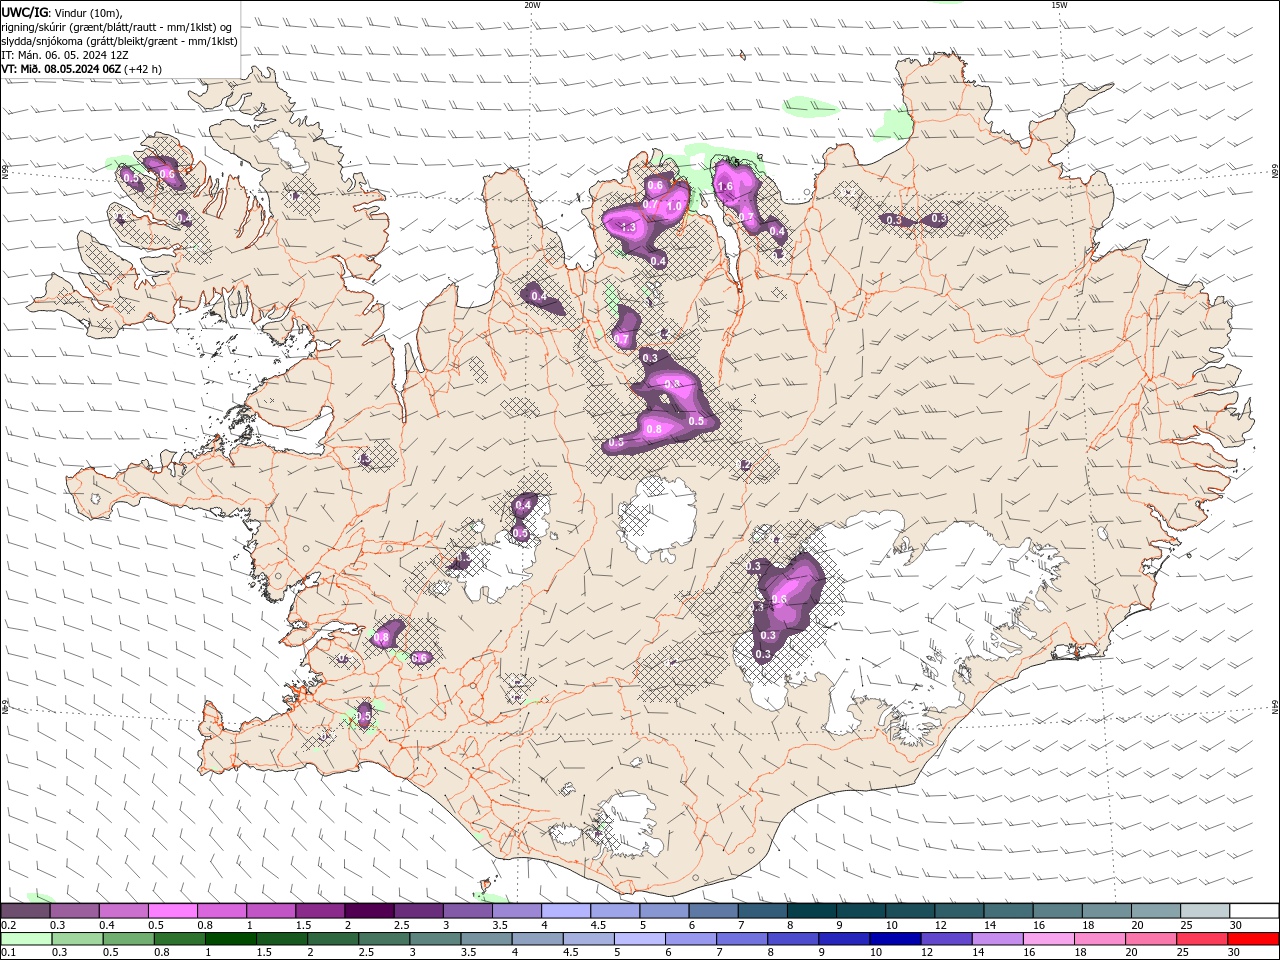The height and width of the screenshot is (960, 1280).
Task: Click the '15W' longitude label
Action: click(x=1059, y=5)
